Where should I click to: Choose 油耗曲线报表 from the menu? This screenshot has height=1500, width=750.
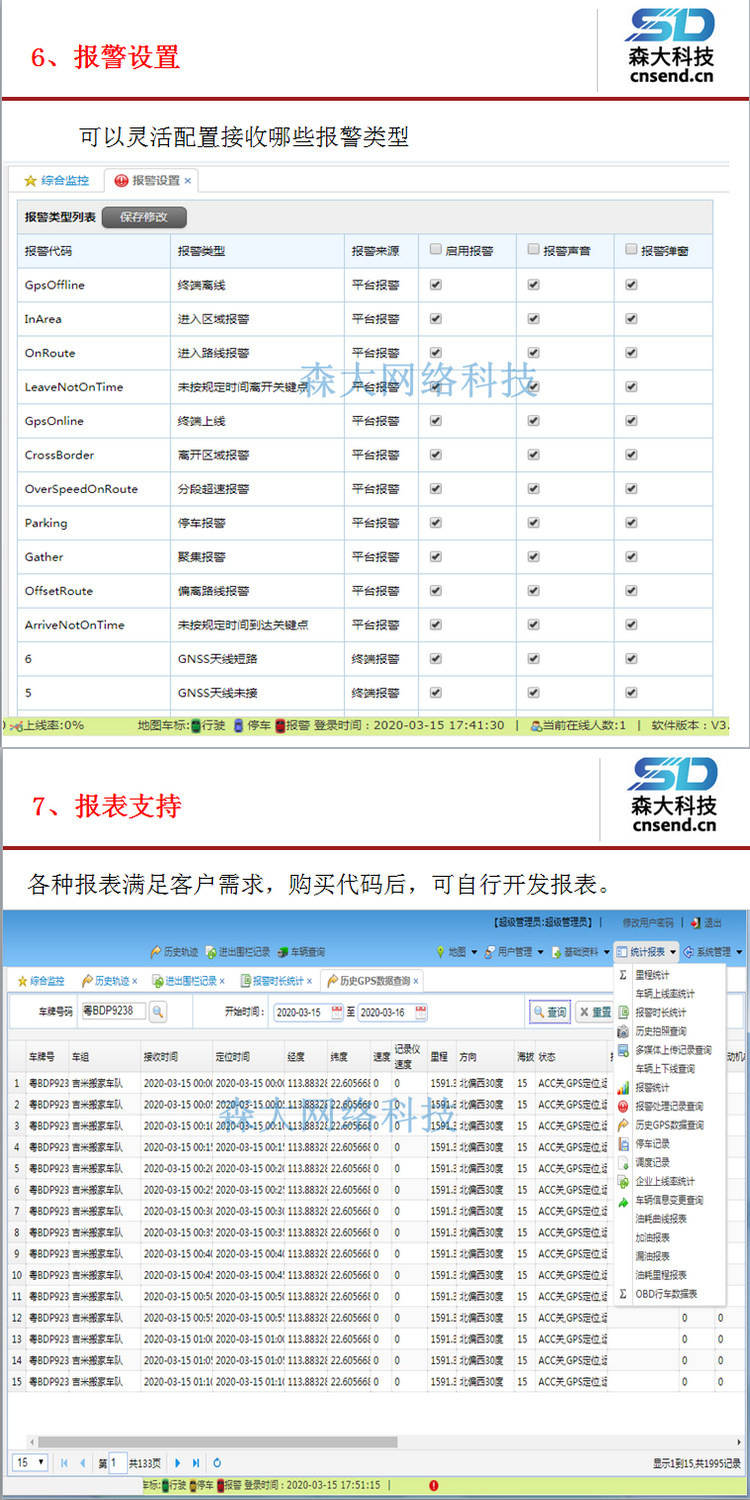point(660,1218)
